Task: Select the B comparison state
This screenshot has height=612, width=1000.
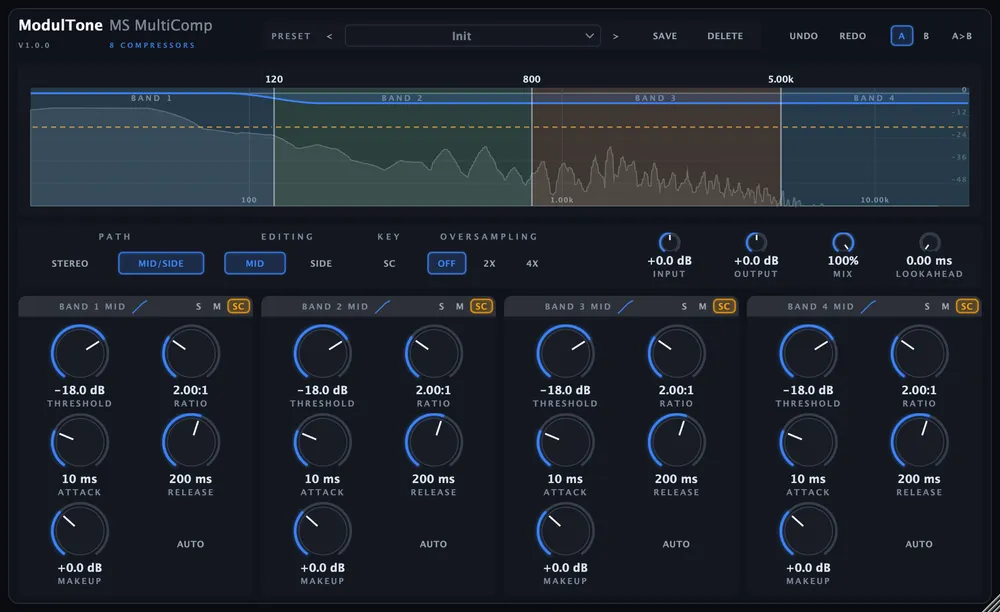Action: pyautogui.click(x=926, y=36)
